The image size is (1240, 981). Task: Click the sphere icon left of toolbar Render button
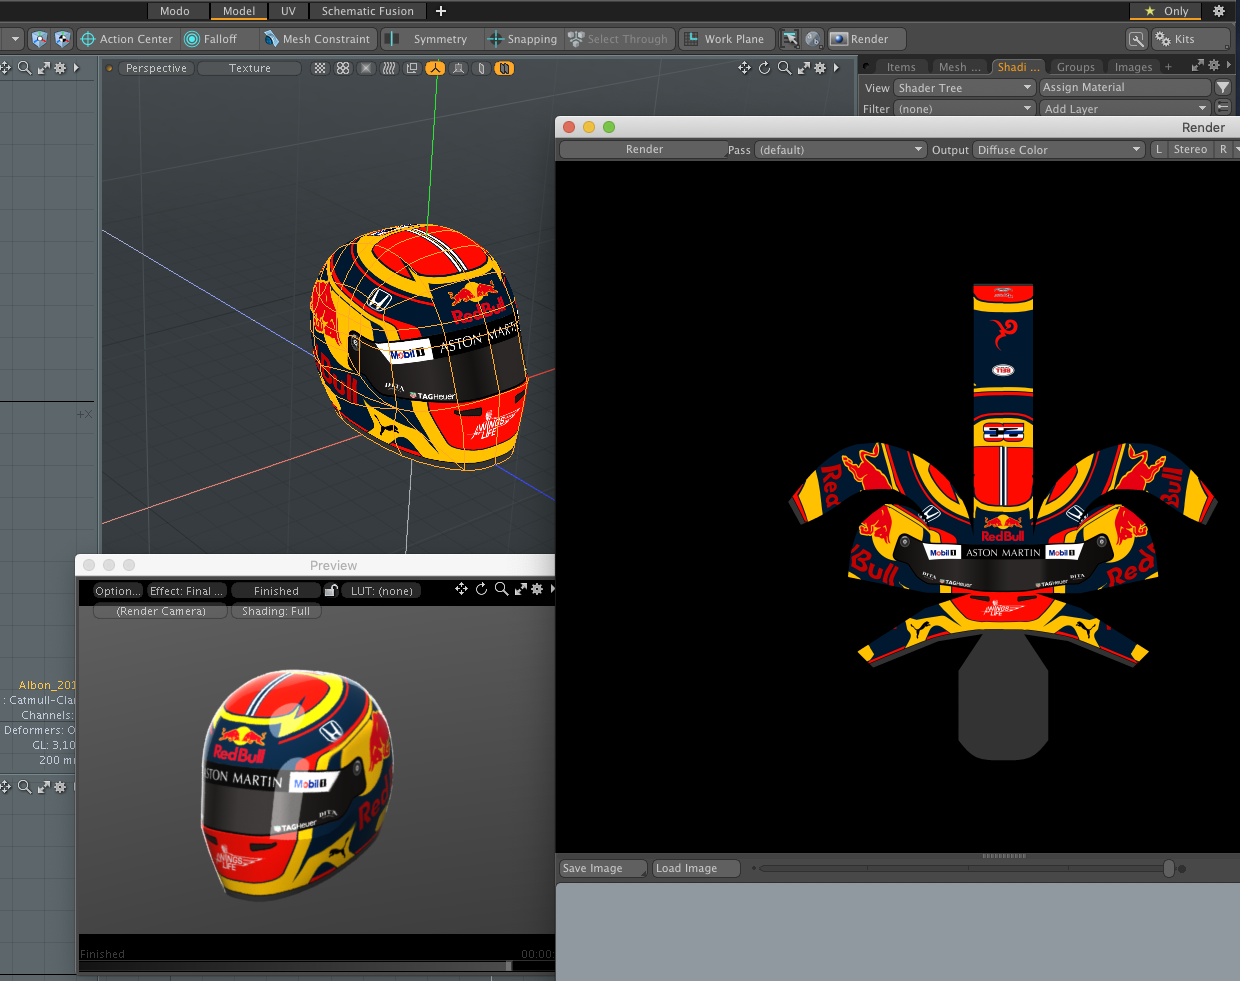tap(813, 39)
